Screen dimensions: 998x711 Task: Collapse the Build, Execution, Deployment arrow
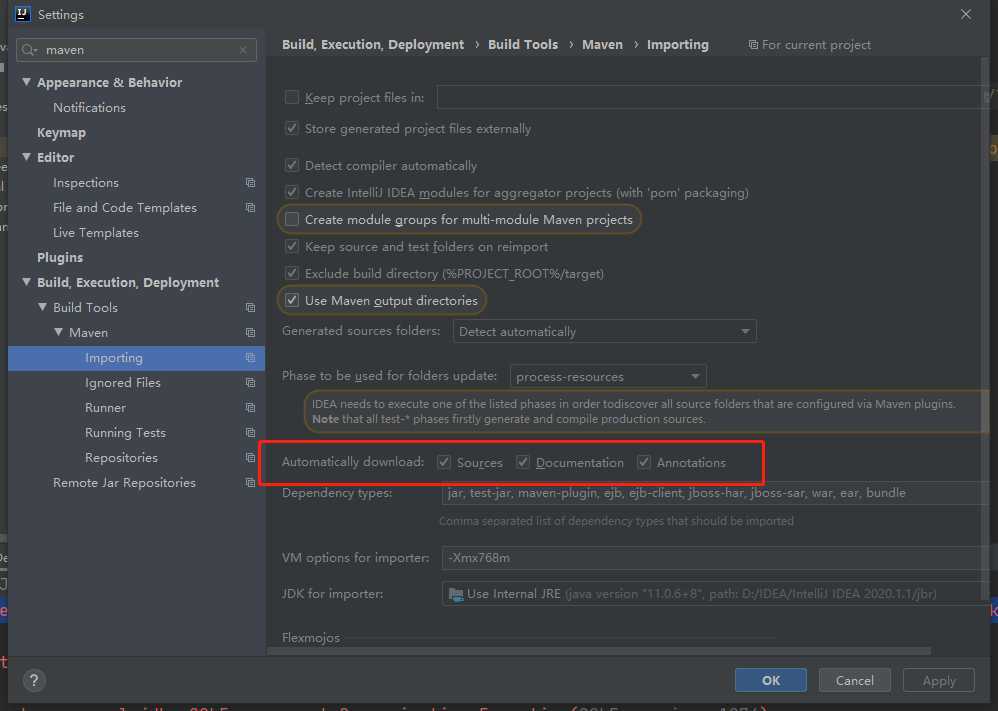(x=26, y=282)
